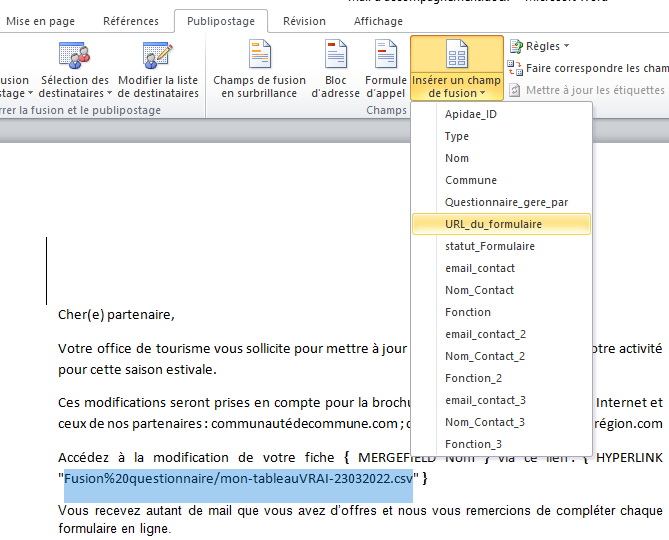Select Questionnaire_gere_par field
This screenshot has width=669, height=540.
501,202
